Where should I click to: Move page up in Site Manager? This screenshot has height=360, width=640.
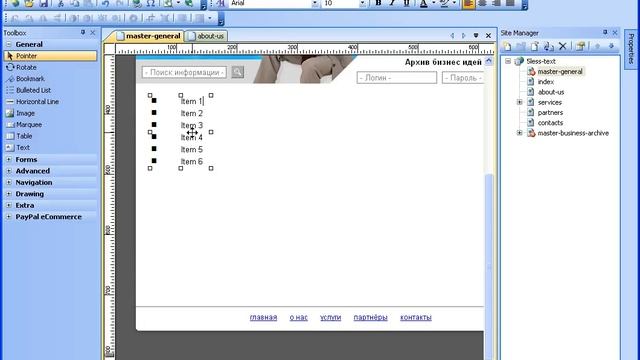click(x=598, y=46)
